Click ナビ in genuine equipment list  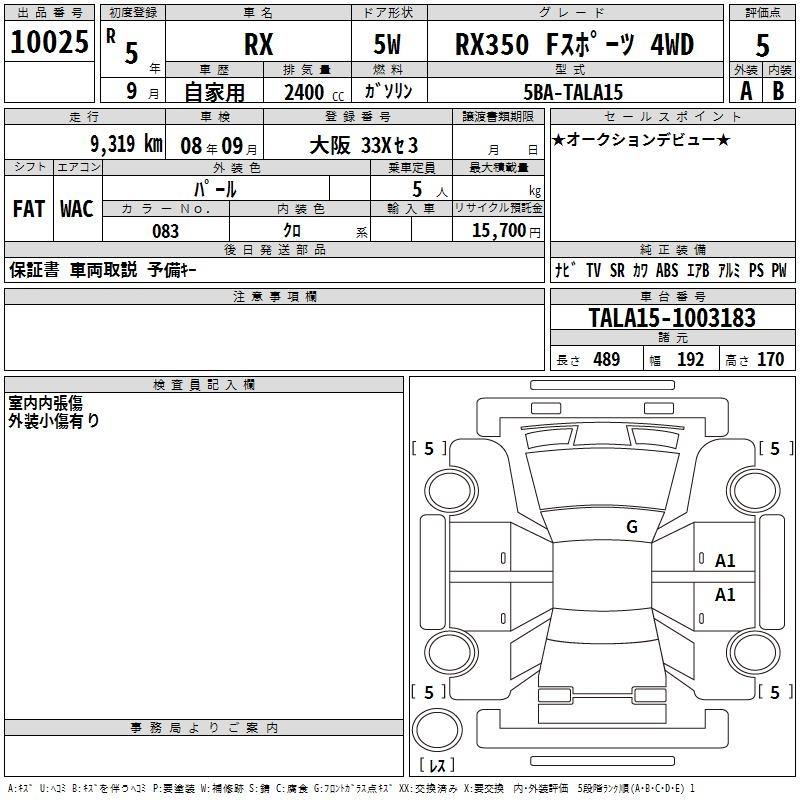(566, 270)
